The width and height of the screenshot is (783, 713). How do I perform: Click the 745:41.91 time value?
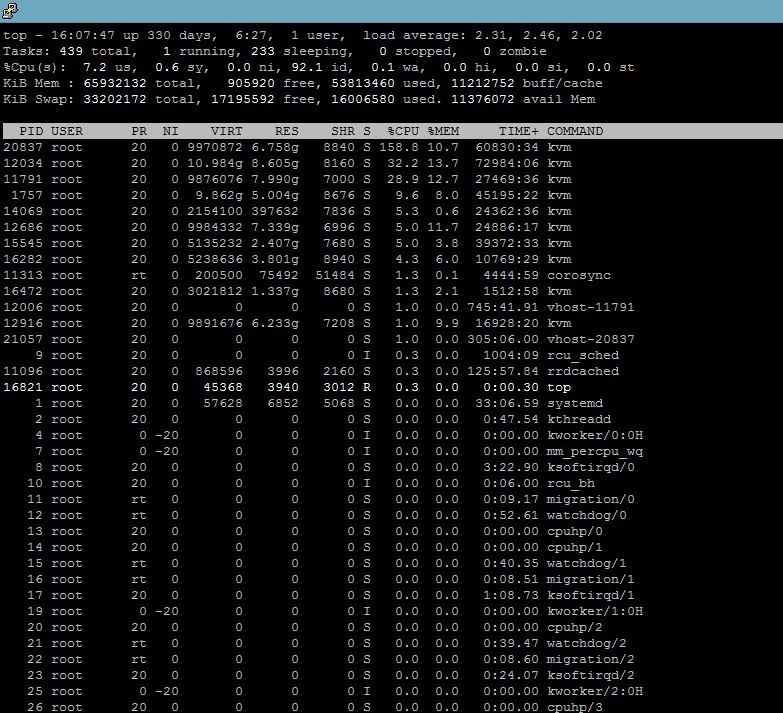[502, 307]
